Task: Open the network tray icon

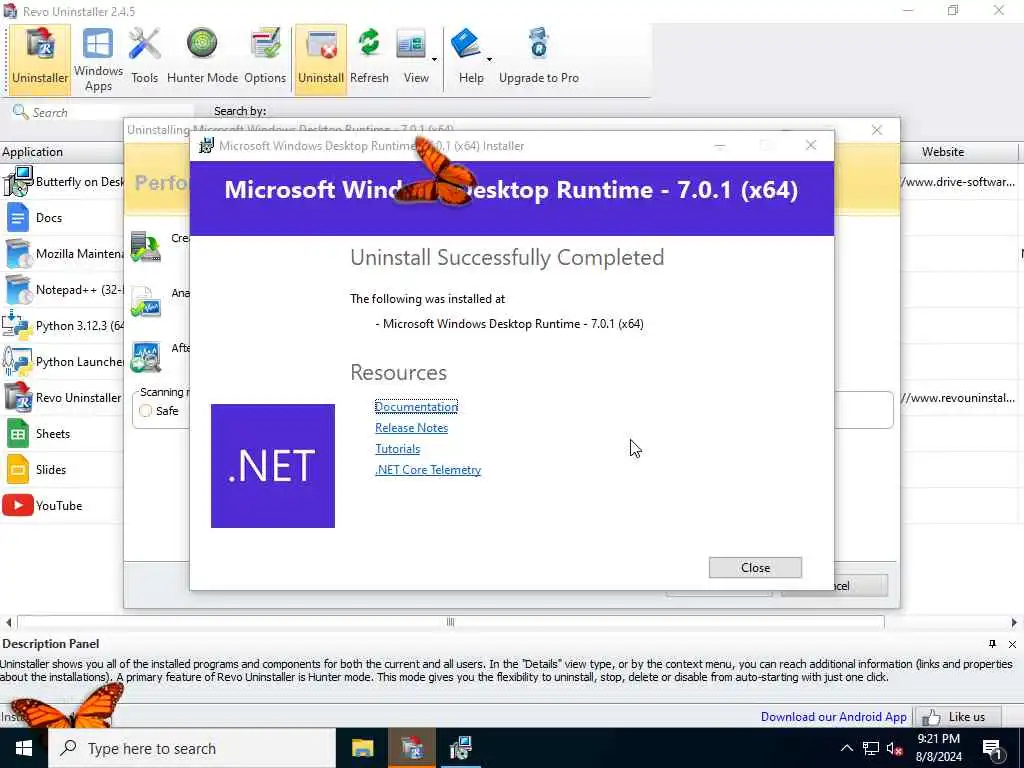Action: (x=870, y=748)
